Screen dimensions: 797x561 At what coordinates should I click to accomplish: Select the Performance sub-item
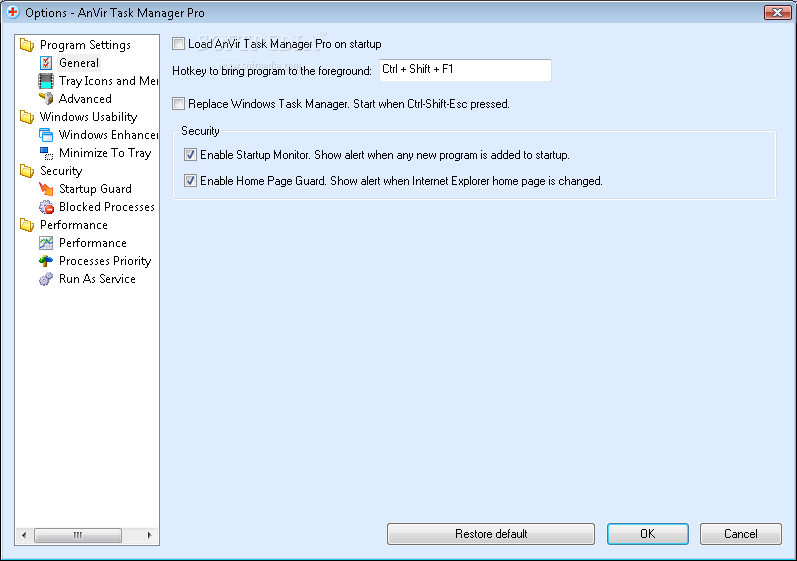pyautogui.click(x=93, y=243)
